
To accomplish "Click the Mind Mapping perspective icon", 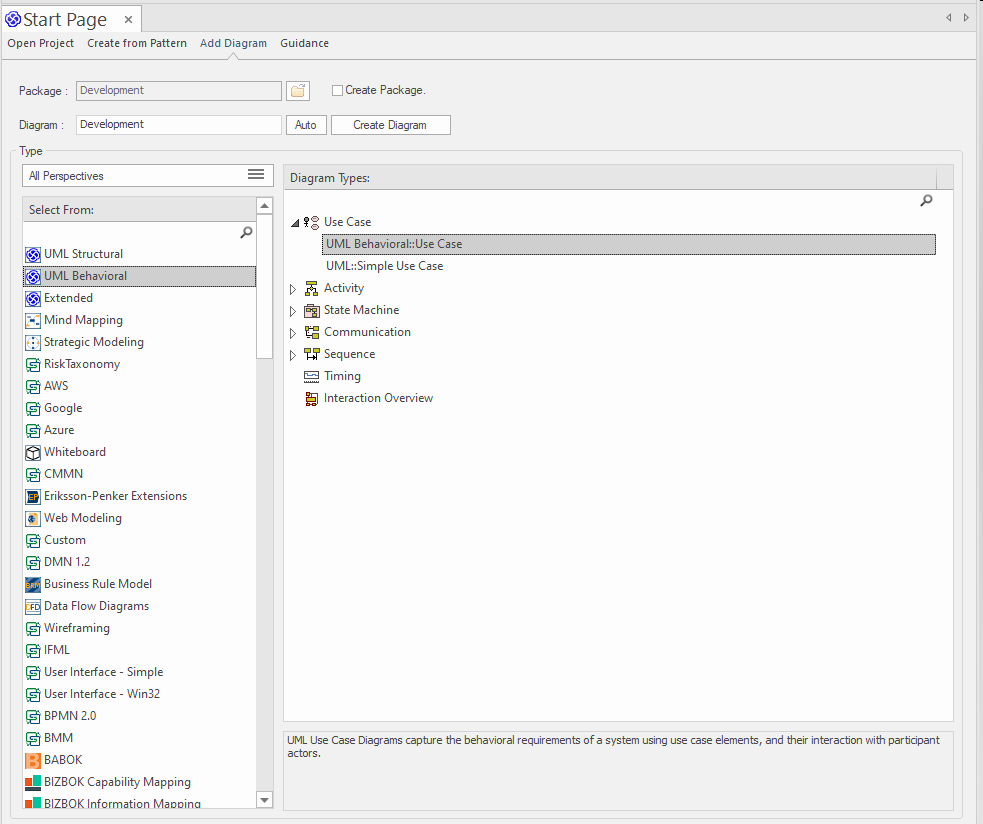I will point(33,320).
